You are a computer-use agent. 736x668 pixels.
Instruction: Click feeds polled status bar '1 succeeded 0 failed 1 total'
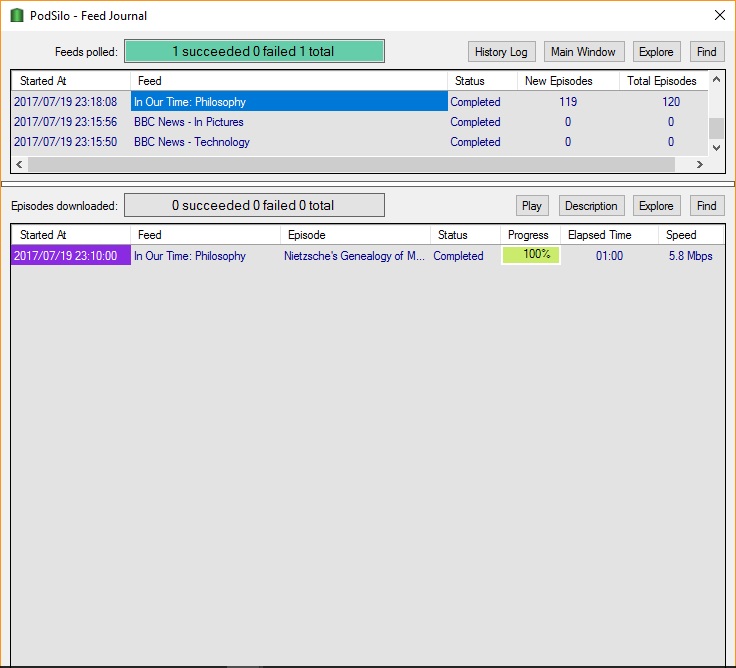click(x=254, y=51)
